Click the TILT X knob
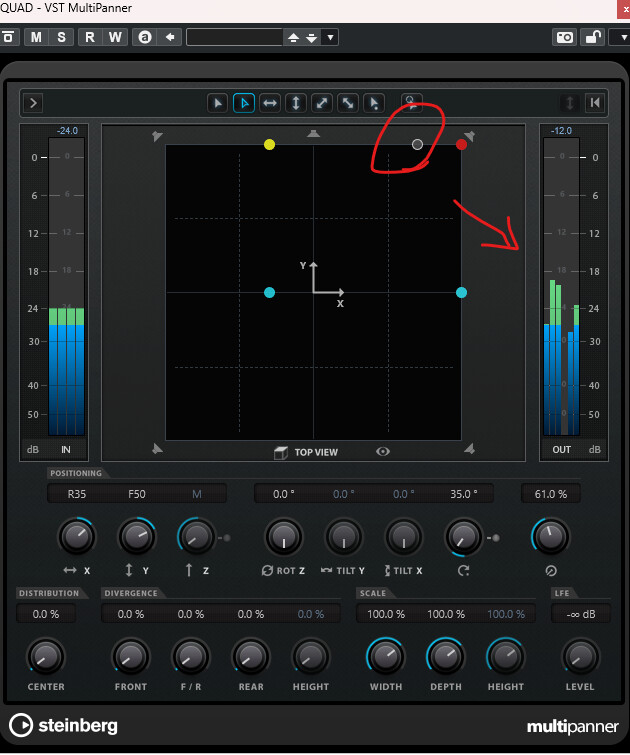 (x=404, y=536)
